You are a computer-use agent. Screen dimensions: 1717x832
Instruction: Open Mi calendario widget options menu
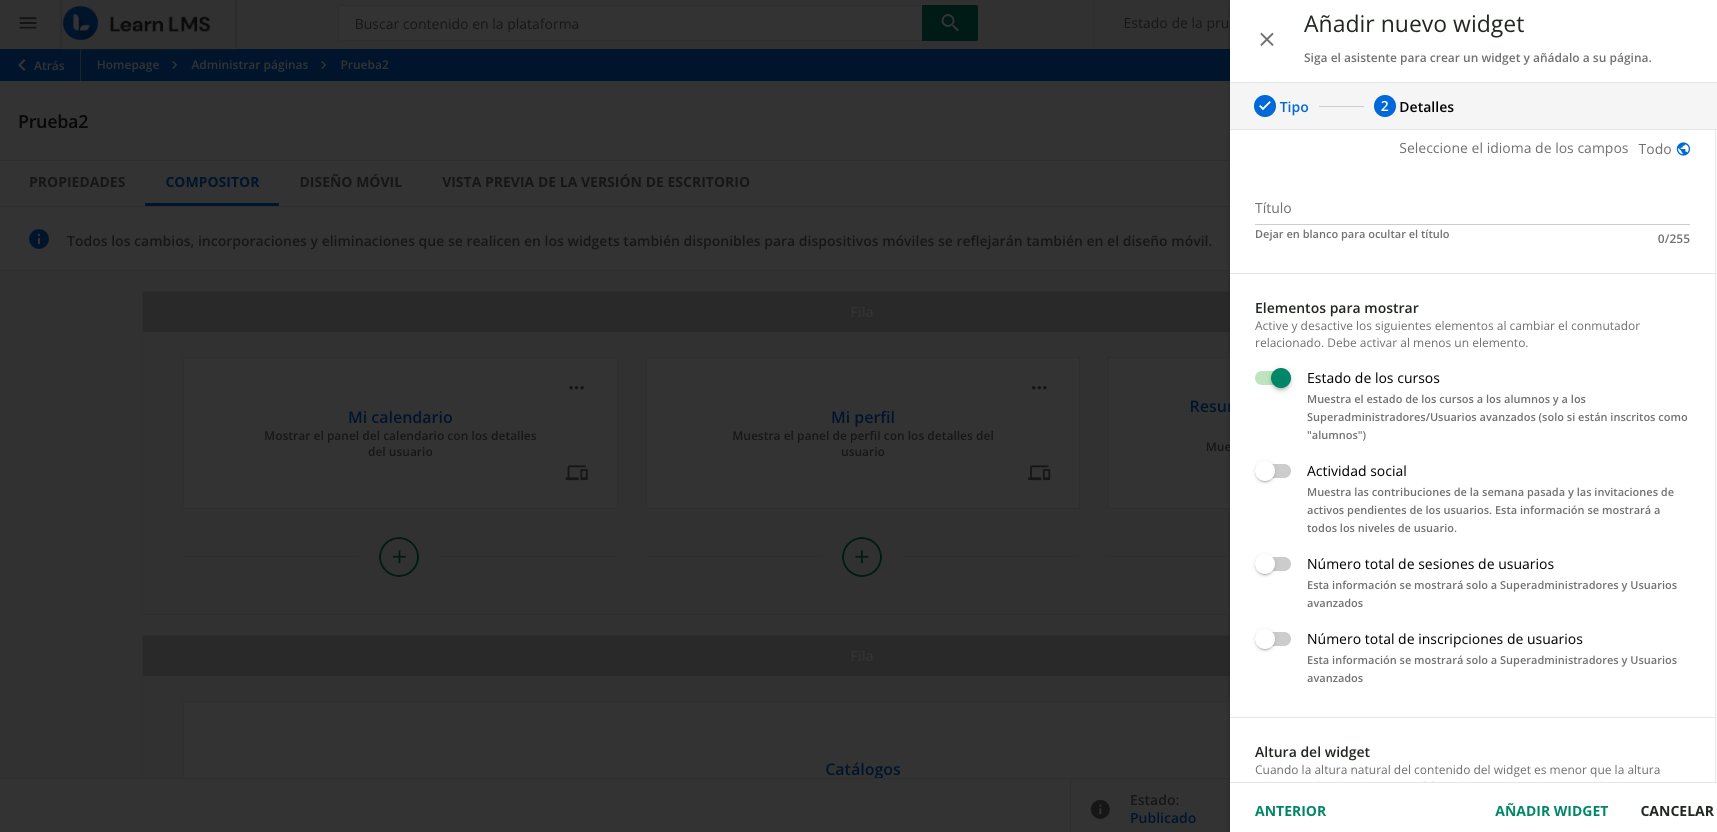(x=576, y=388)
